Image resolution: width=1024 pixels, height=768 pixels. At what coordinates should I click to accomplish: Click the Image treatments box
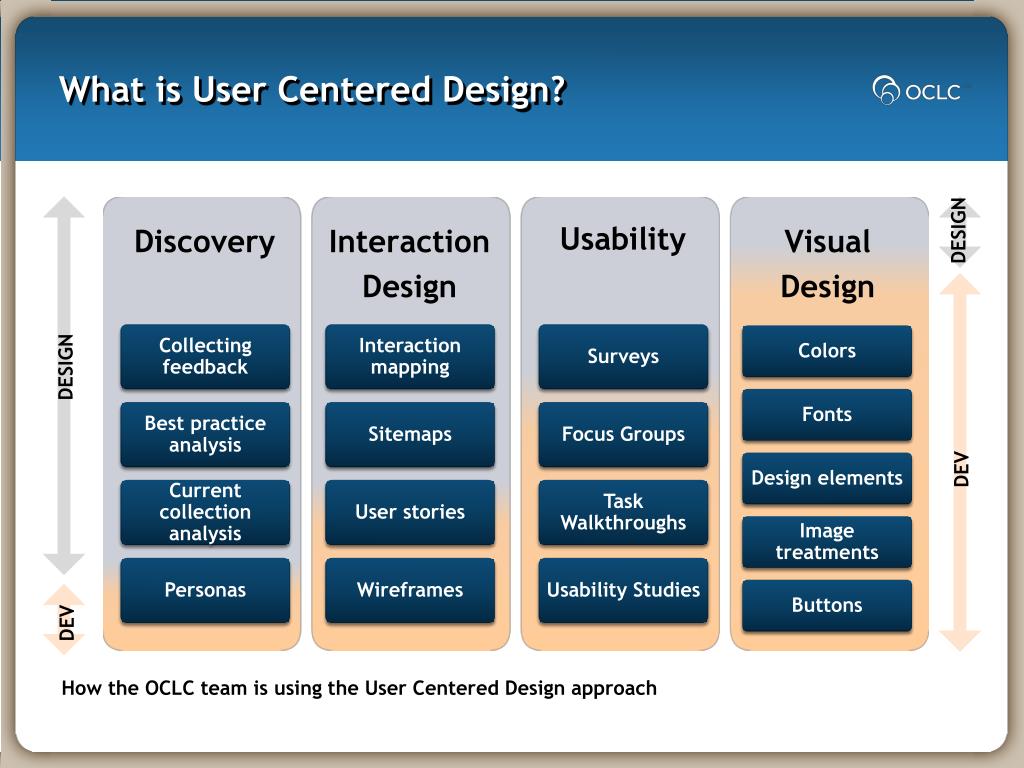click(x=827, y=542)
